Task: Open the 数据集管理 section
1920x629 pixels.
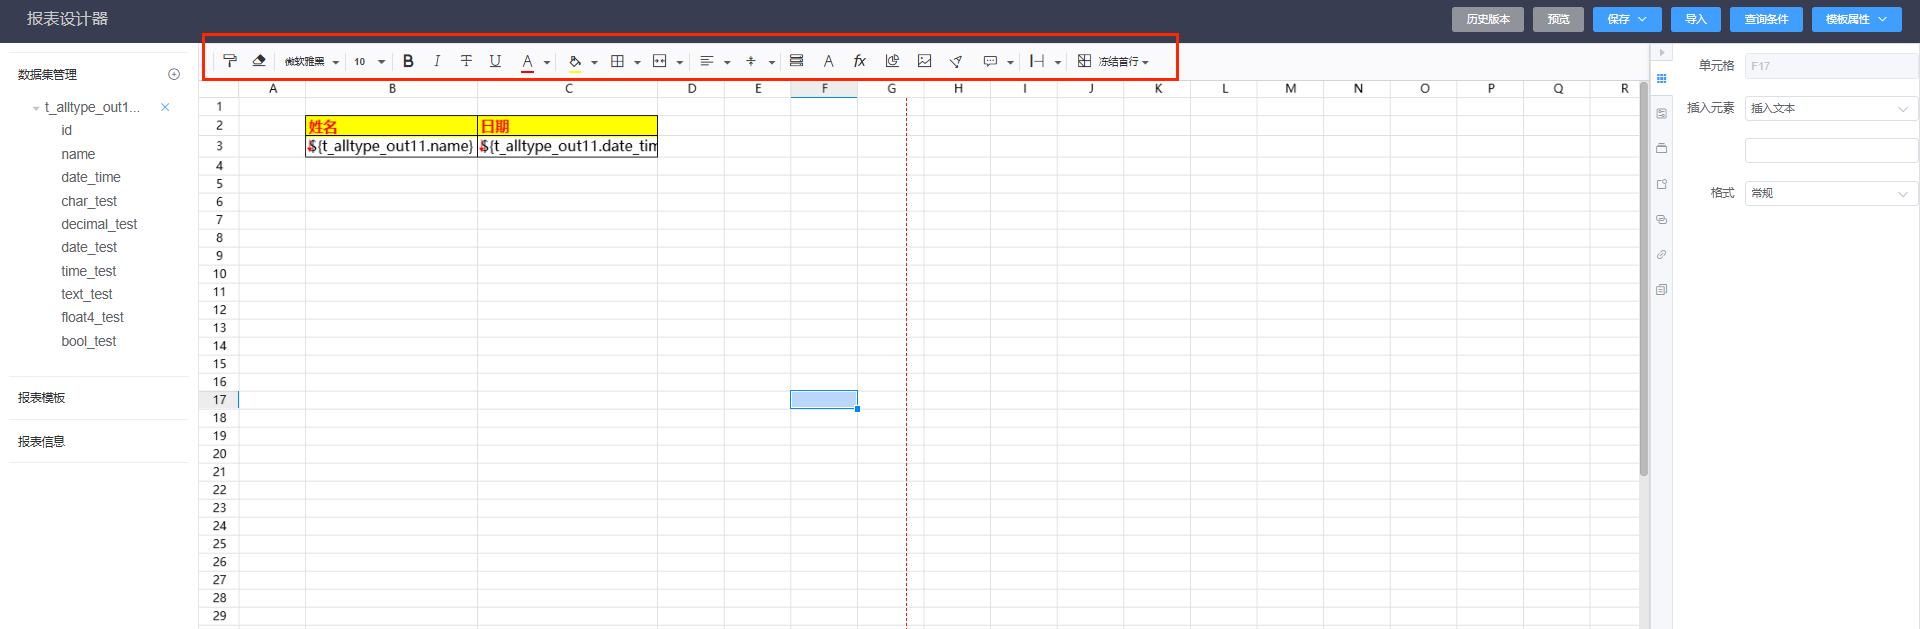Action: (x=48, y=74)
